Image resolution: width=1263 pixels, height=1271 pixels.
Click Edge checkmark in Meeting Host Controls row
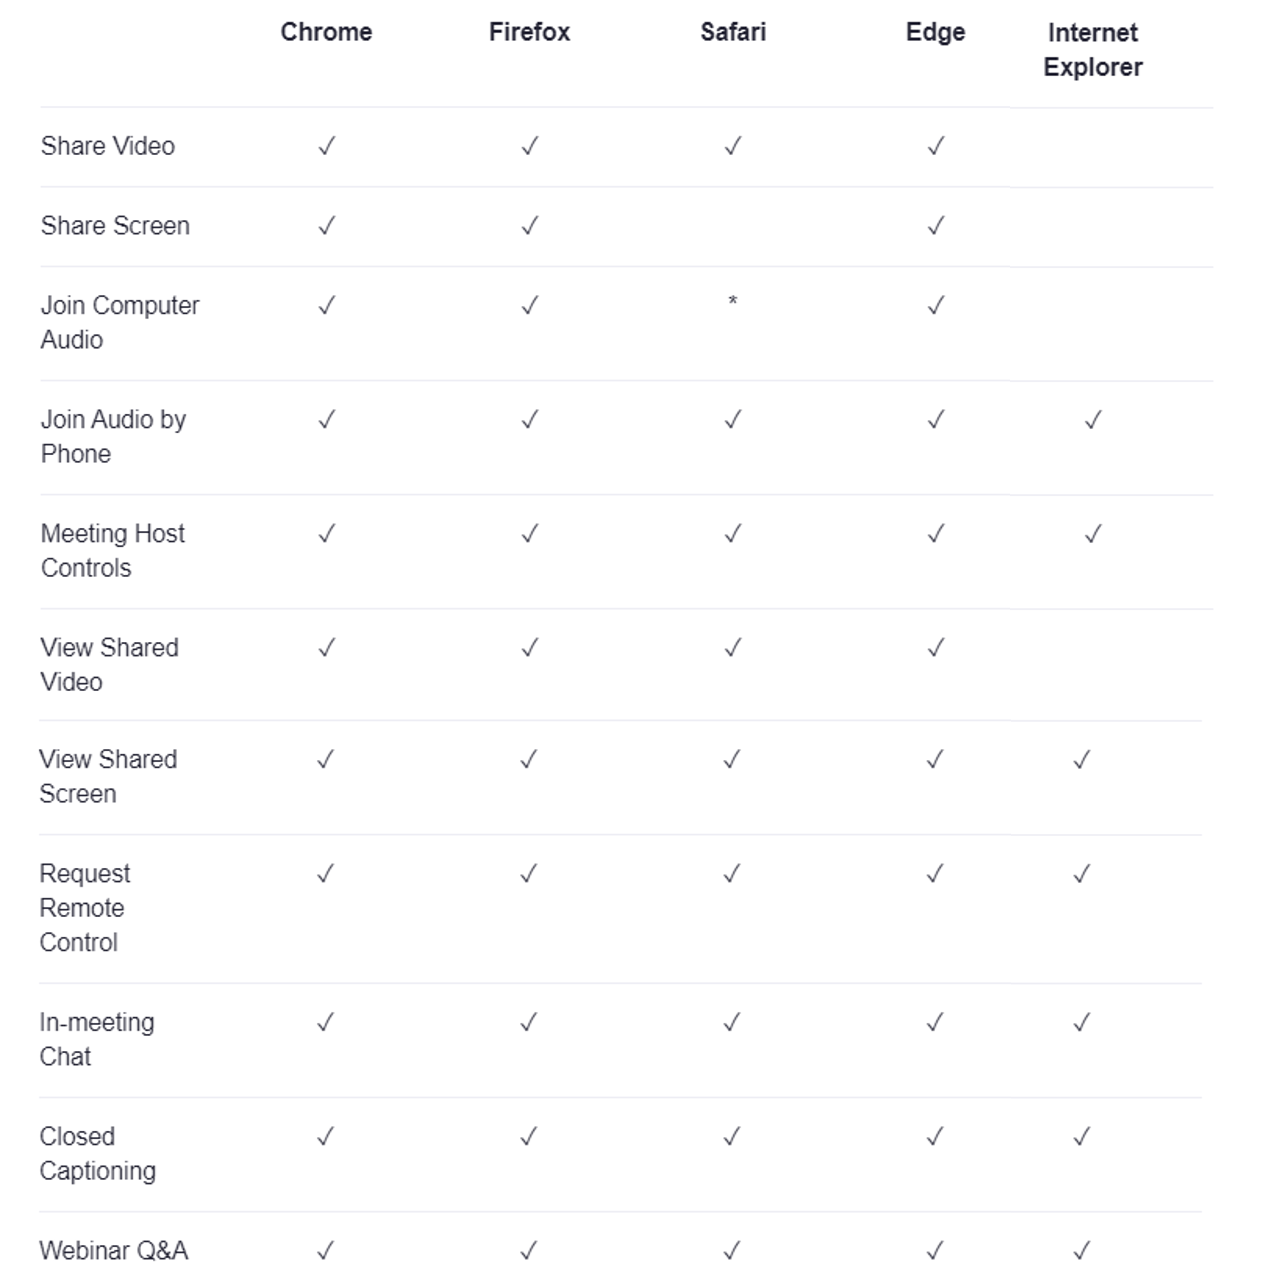(935, 534)
